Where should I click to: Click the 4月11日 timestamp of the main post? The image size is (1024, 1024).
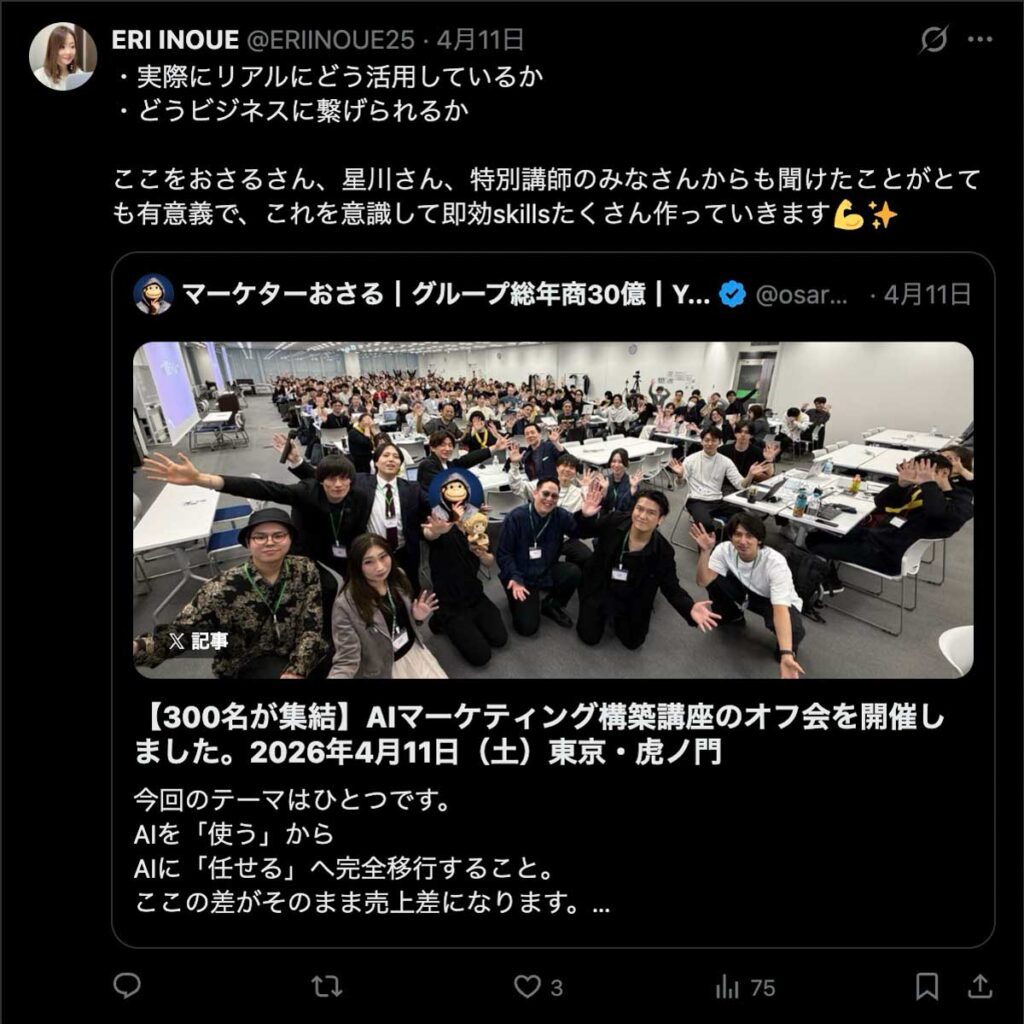point(480,40)
